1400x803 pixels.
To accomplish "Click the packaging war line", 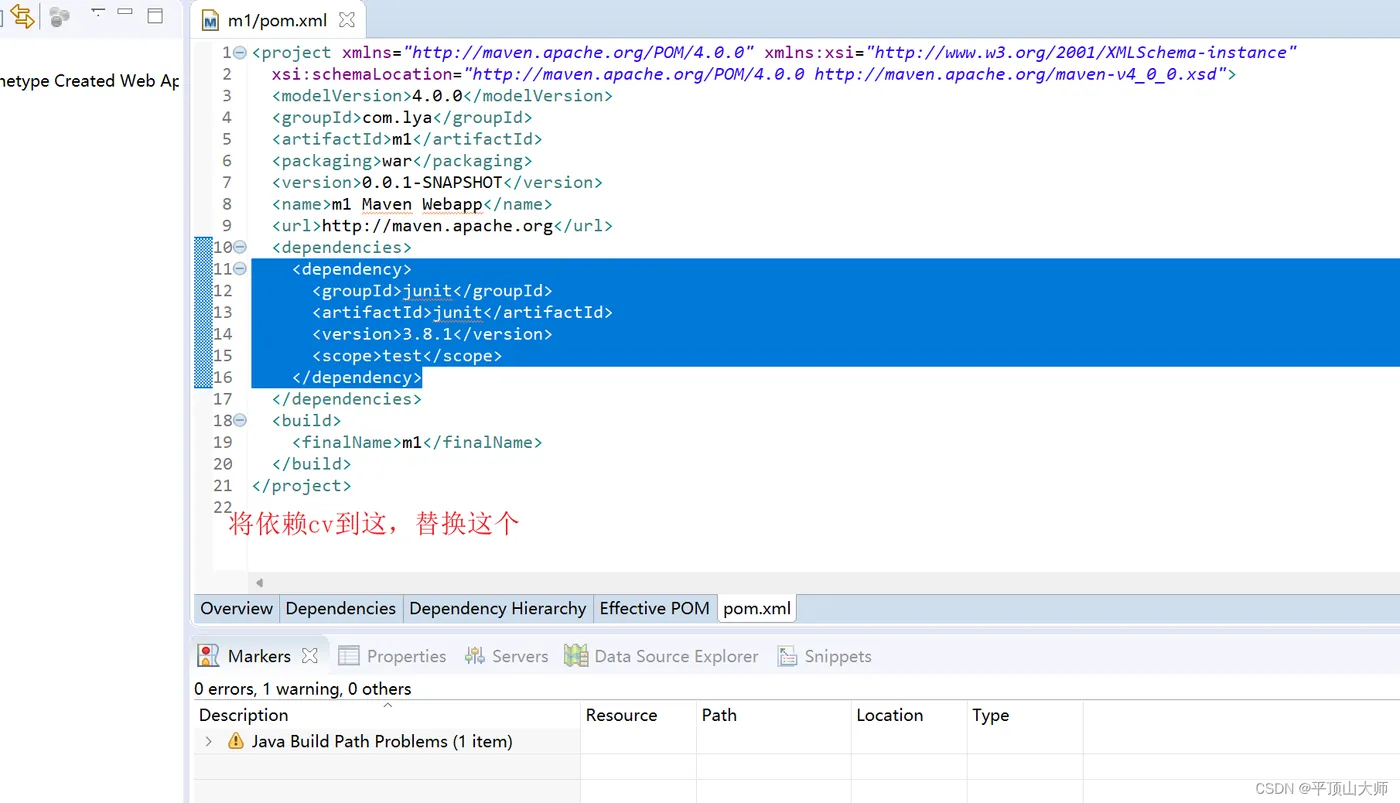I will (x=402, y=161).
